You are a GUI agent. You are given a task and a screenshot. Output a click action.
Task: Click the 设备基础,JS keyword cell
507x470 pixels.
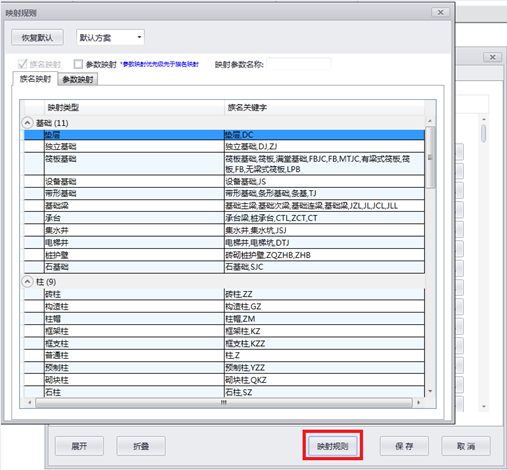(324, 181)
